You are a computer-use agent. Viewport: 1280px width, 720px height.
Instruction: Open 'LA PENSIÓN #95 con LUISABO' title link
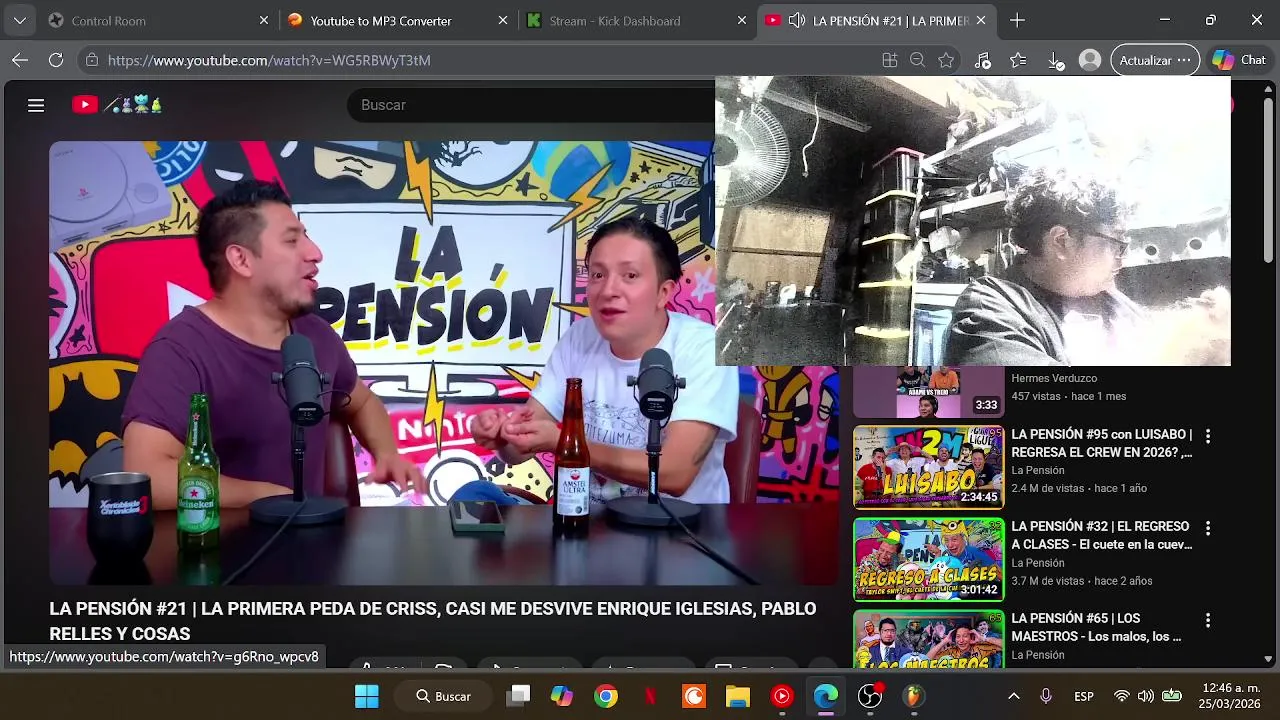1102,443
